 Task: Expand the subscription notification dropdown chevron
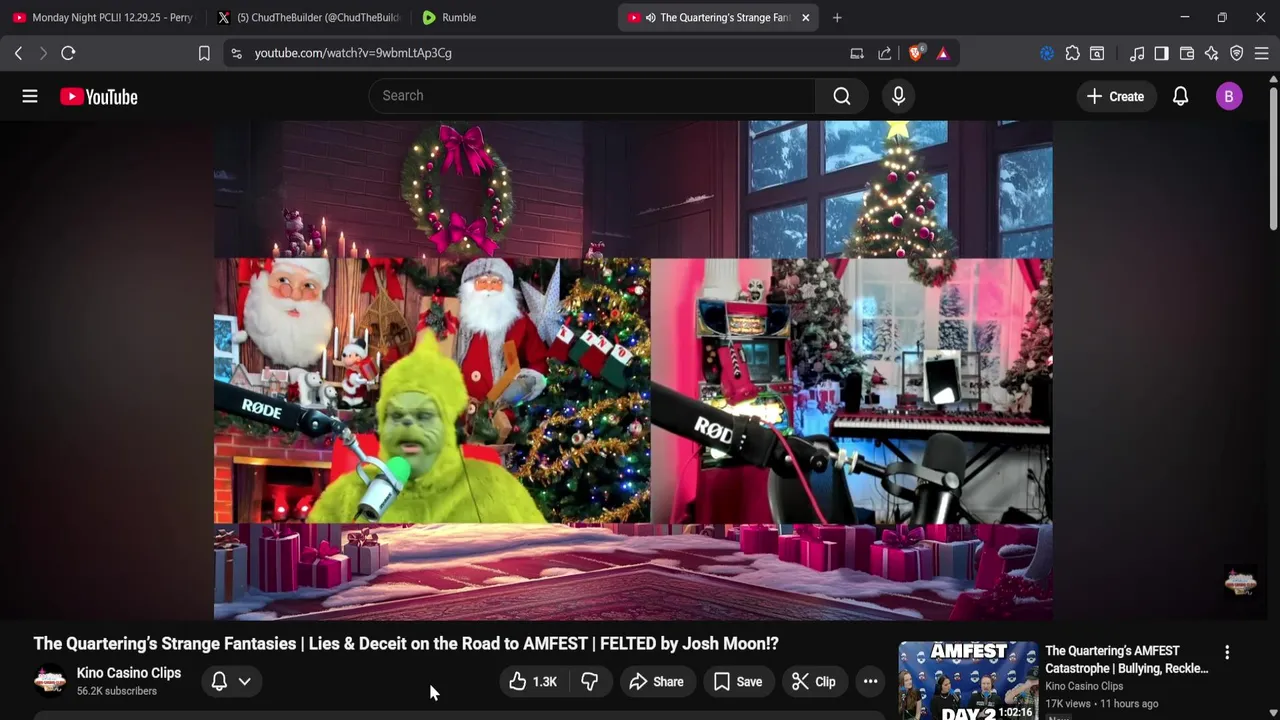(x=244, y=682)
